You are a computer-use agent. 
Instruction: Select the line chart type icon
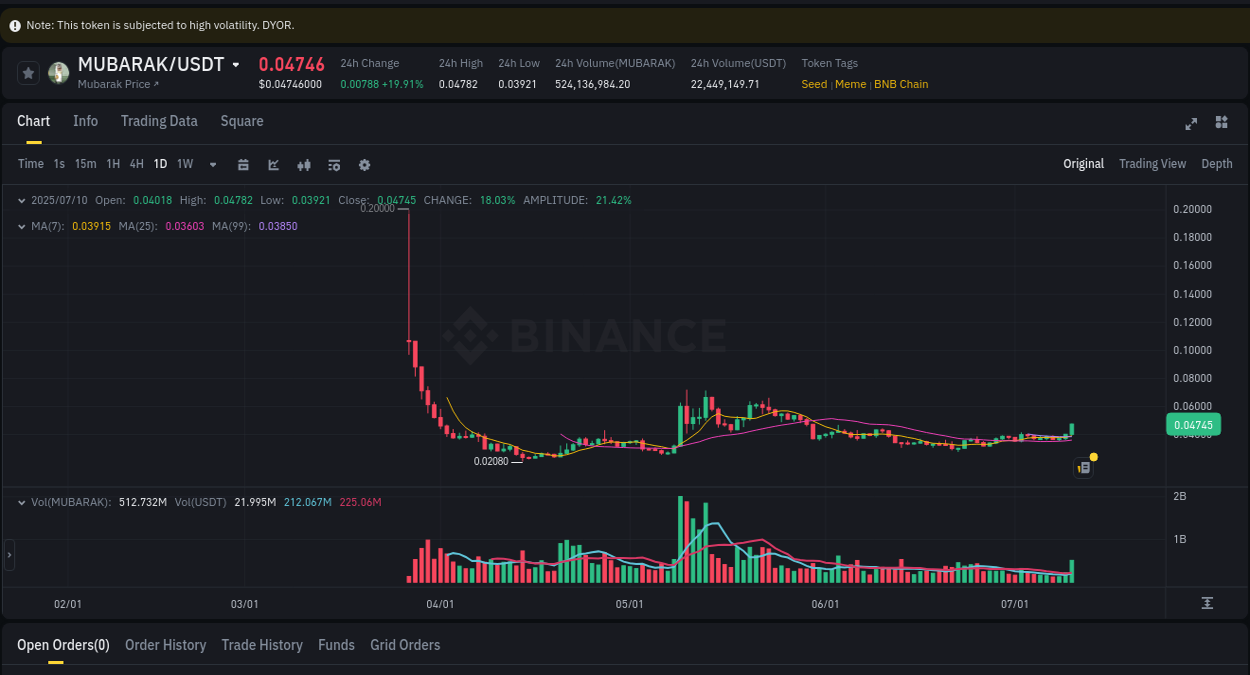point(273,164)
